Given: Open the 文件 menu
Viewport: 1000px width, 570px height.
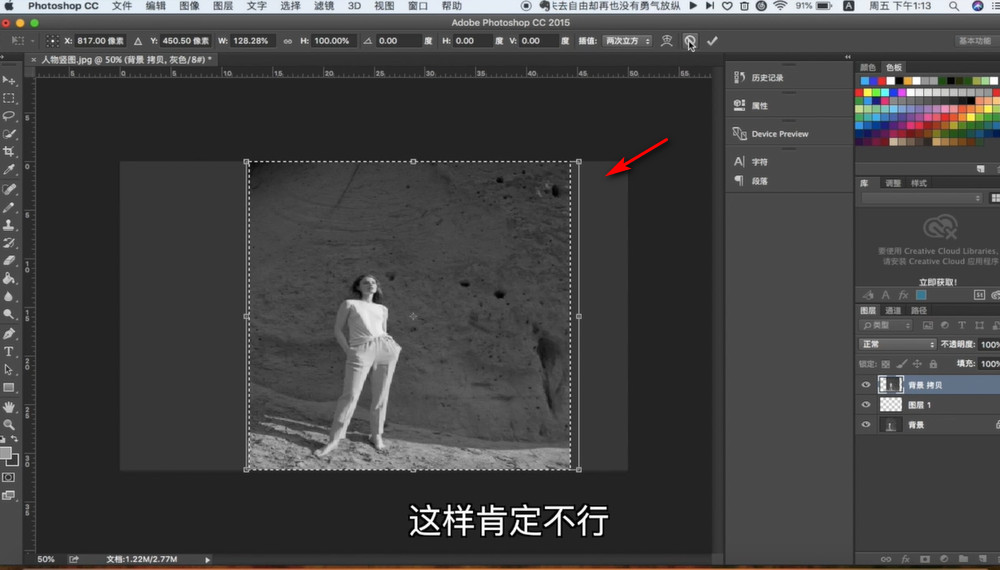Looking at the screenshot, I should tap(122, 6).
